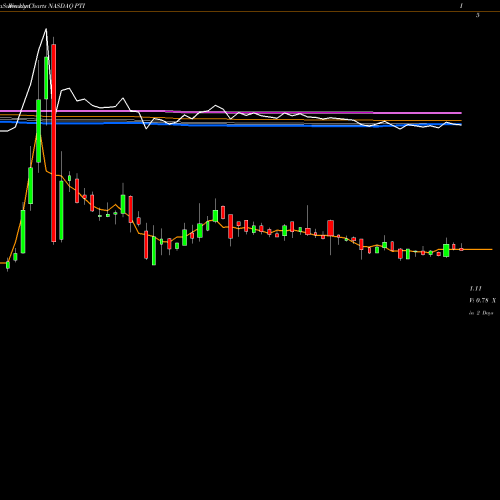
Task: Click the magenta horizontal moving average line
Action: [x=231, y=112]
